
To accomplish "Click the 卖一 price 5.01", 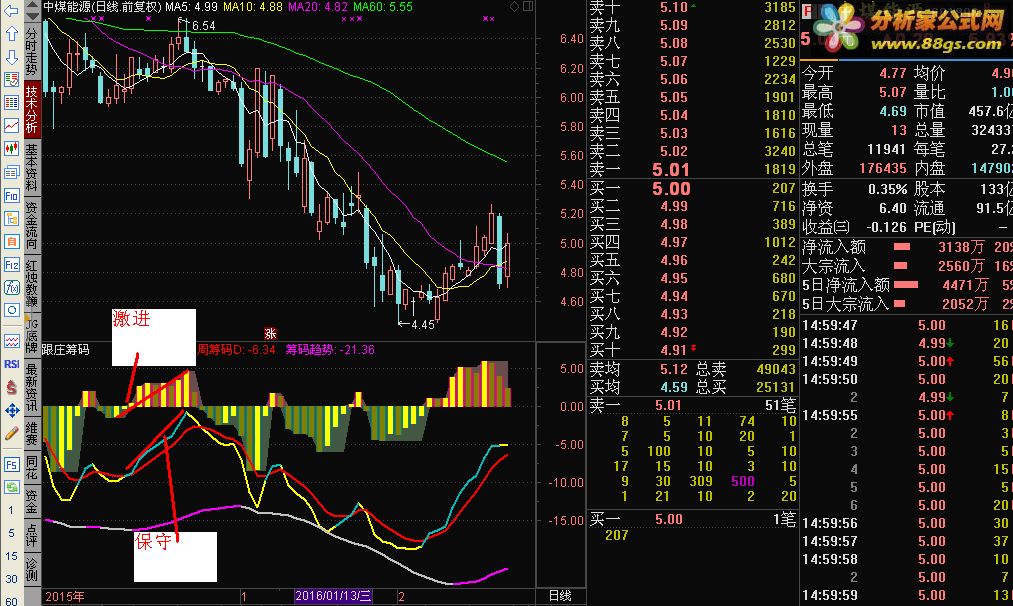I will [671, 170].
